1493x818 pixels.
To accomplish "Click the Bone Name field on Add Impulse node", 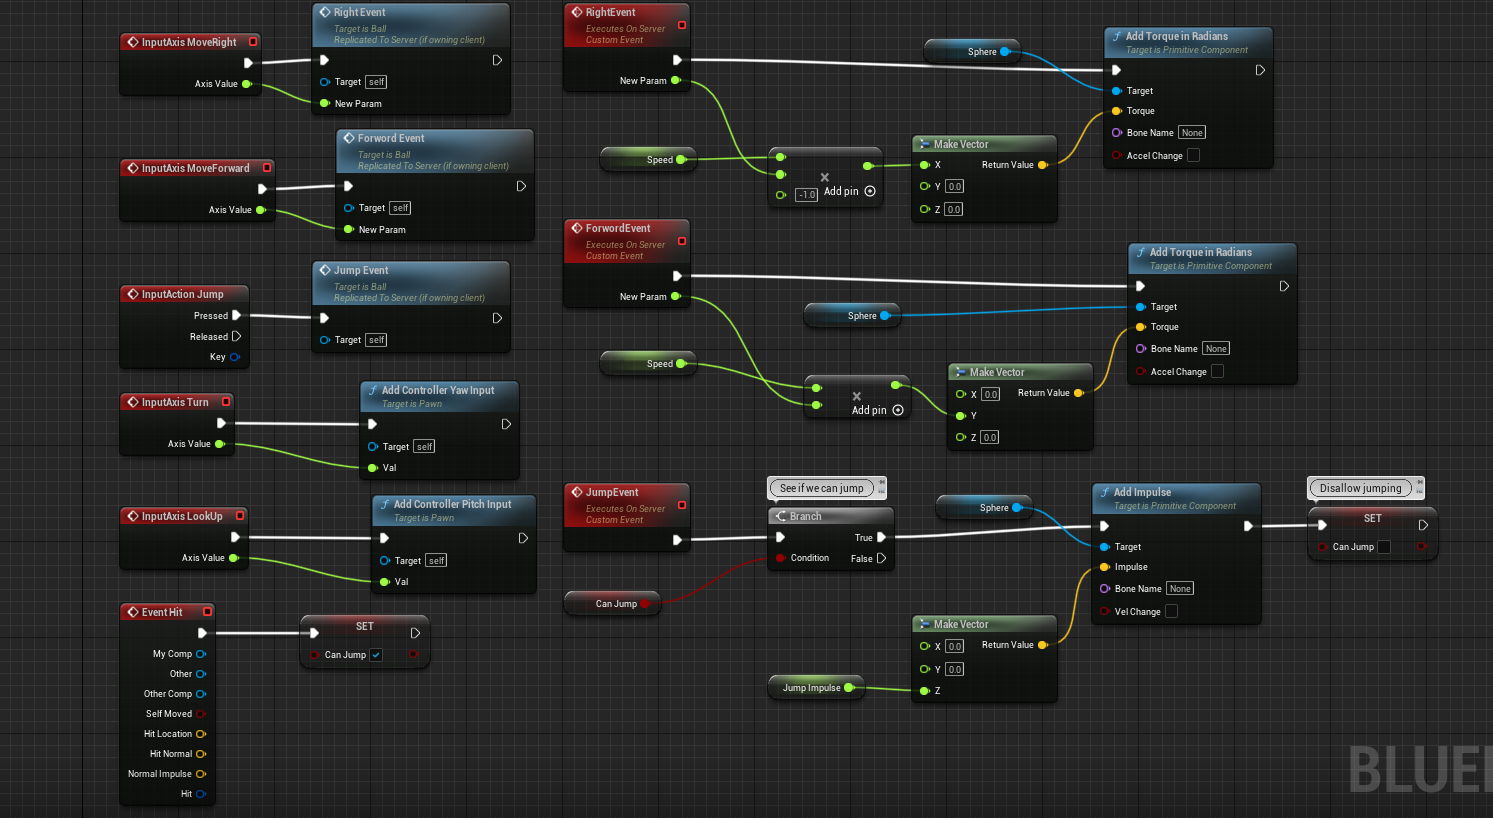I will [1180, 588].
